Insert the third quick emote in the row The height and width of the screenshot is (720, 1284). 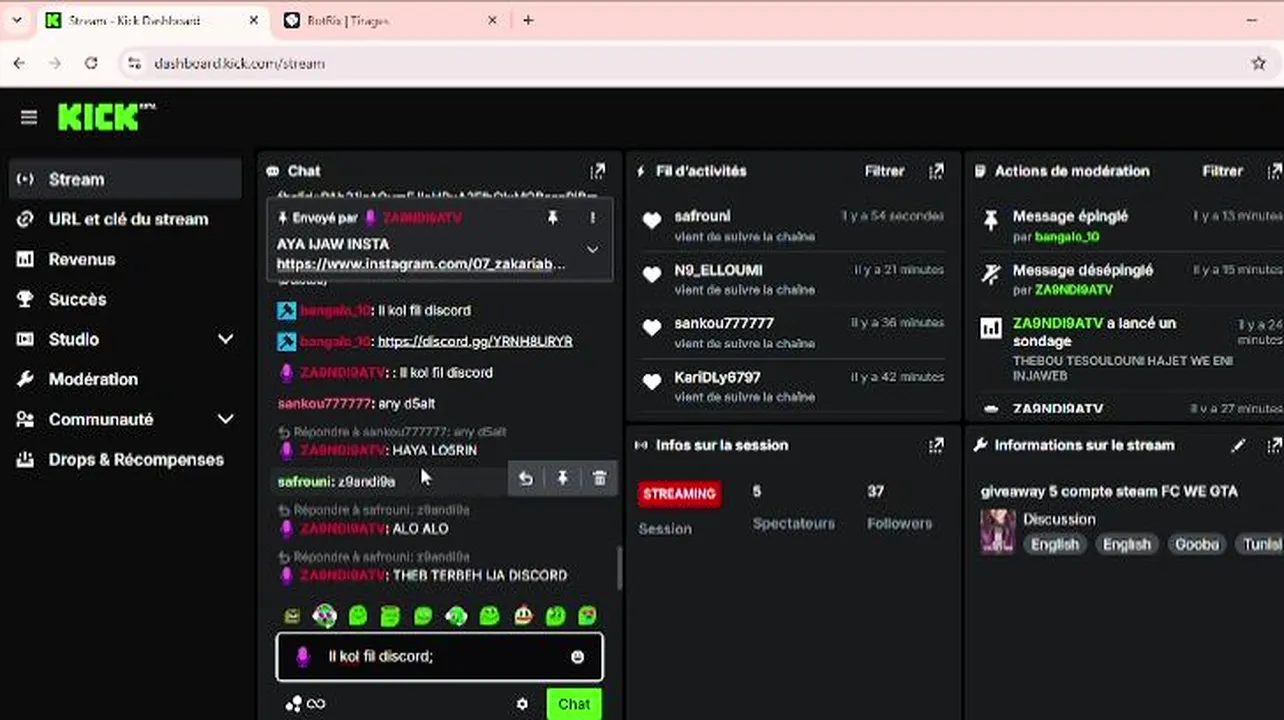point(358,616)
